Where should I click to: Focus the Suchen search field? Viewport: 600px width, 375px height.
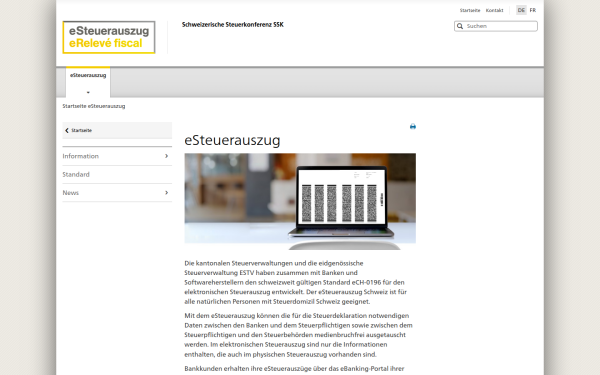point(496,26)
